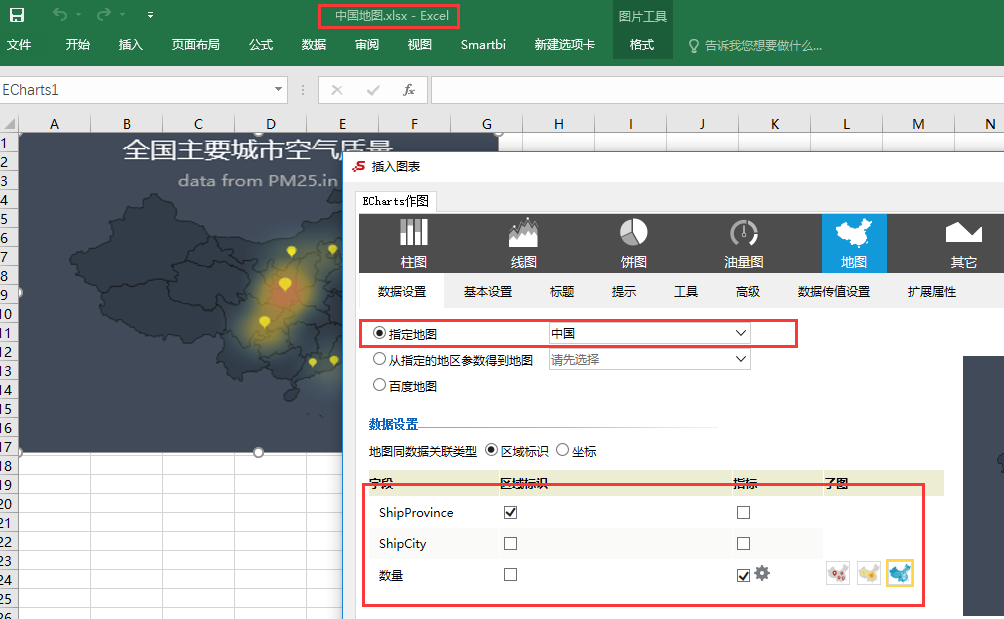This screenshot has width=1004, height=619.
Task: Select the 指定地图 radio button
Action: pos(379,333)
